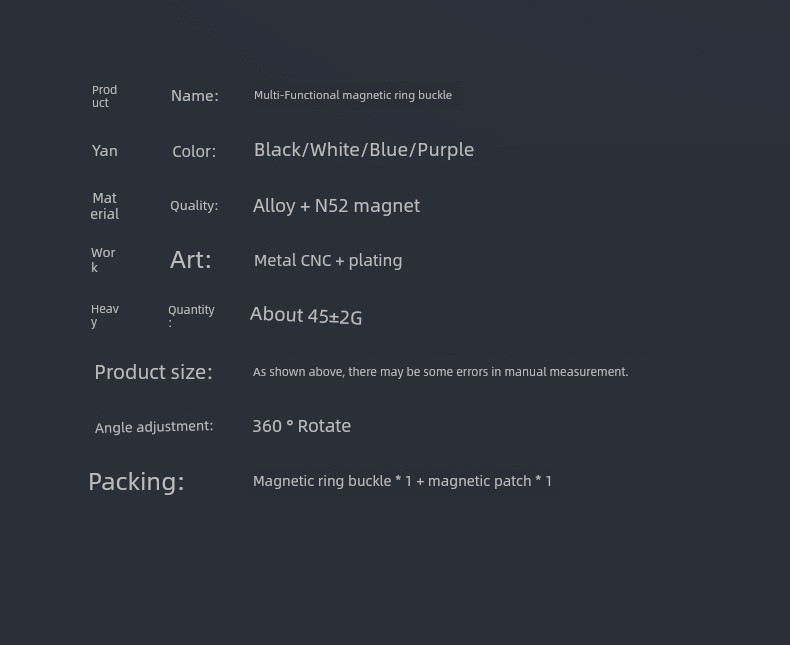Select the 'Black/White/Blue/Purple' color text
Image resolution: width=790 pixels, height=645 pixels.
[364, 150]
